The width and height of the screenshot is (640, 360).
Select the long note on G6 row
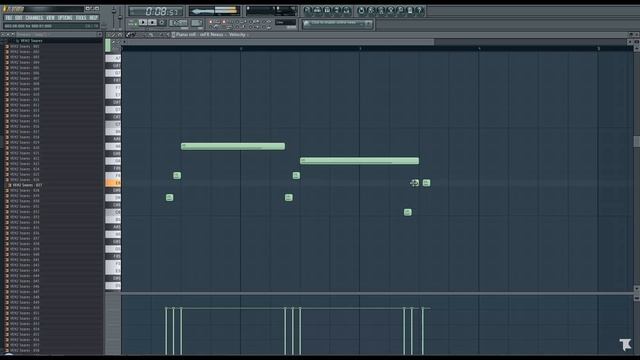click(360, 161)
